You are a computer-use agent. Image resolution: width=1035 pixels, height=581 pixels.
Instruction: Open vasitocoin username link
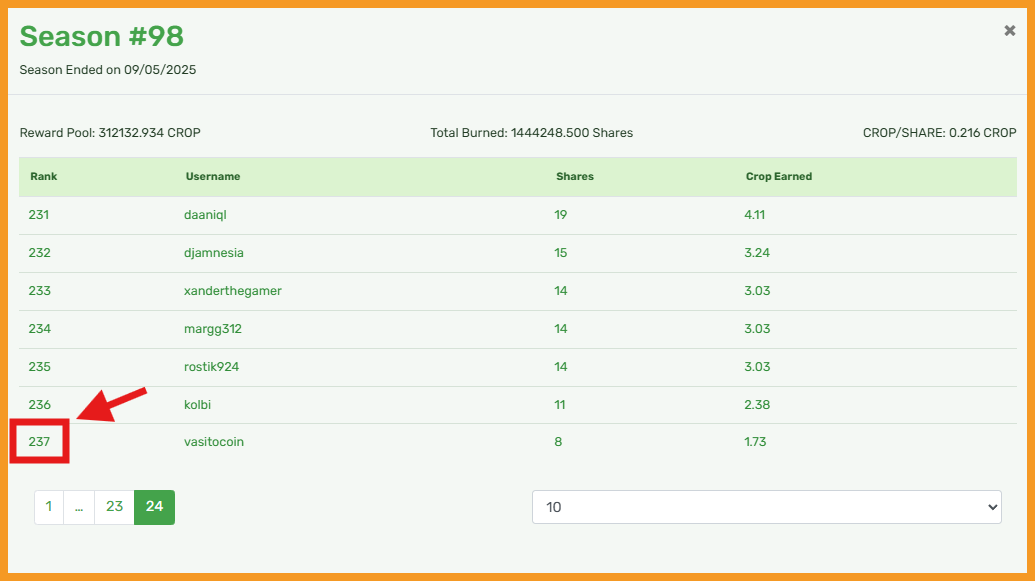[214, 442]
